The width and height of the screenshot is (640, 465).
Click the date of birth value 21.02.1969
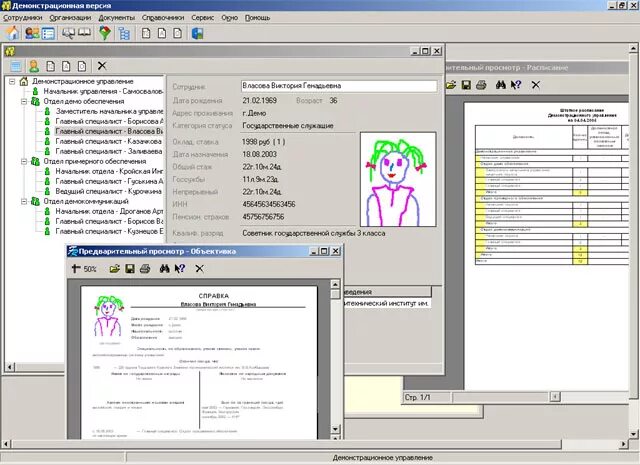pyautogui.click(x=260, y=100)
